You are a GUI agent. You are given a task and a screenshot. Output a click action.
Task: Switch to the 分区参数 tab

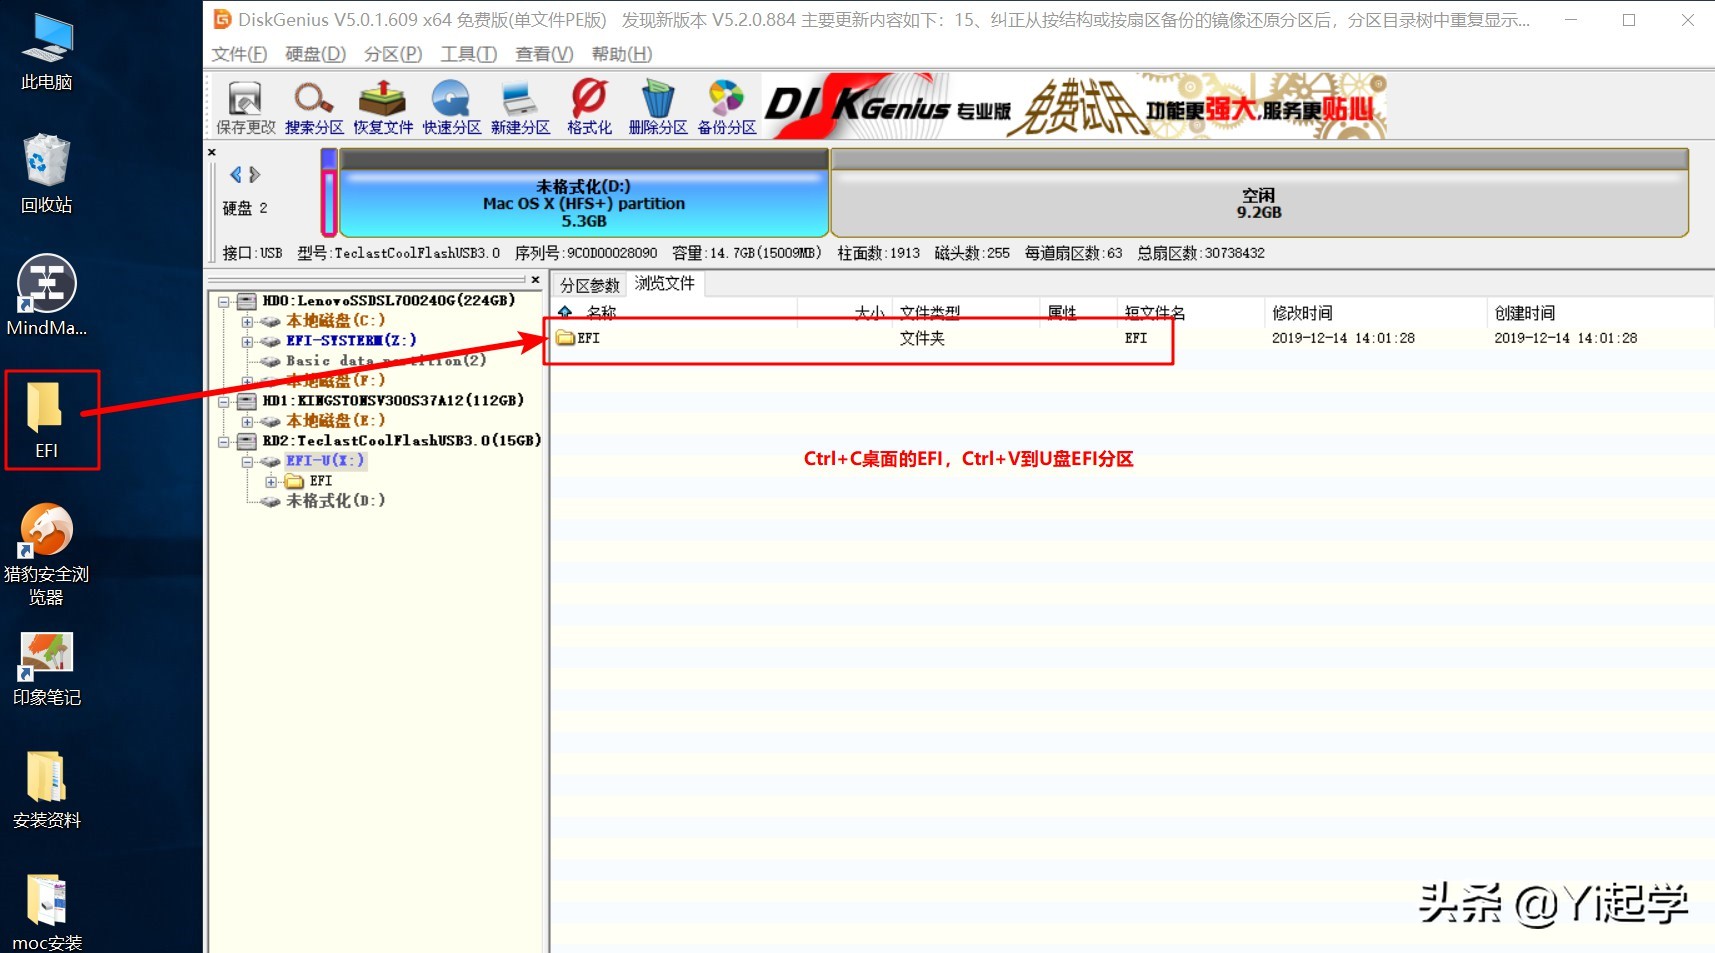click(x=589, y=285)
